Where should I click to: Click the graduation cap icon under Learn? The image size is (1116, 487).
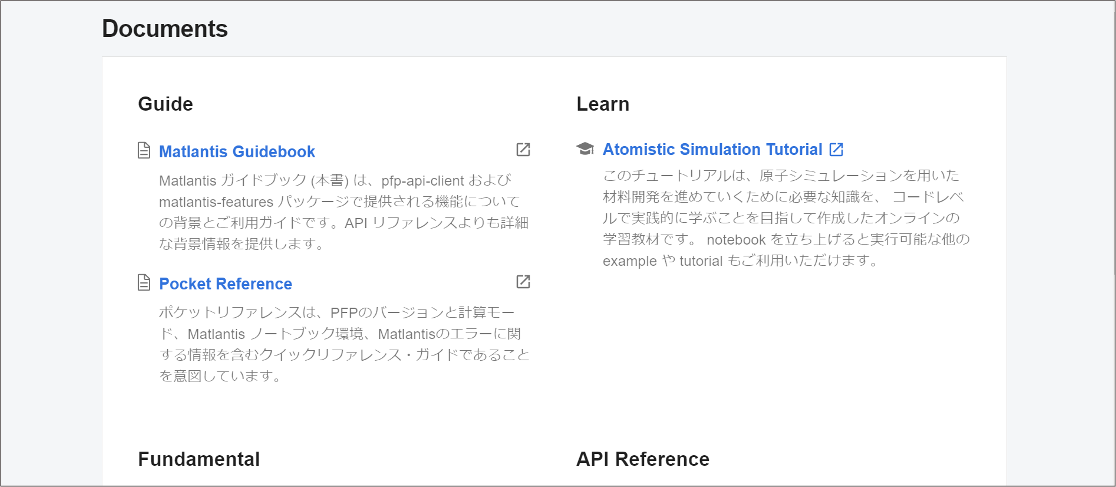pyautogui.click(x=585, y=149)
